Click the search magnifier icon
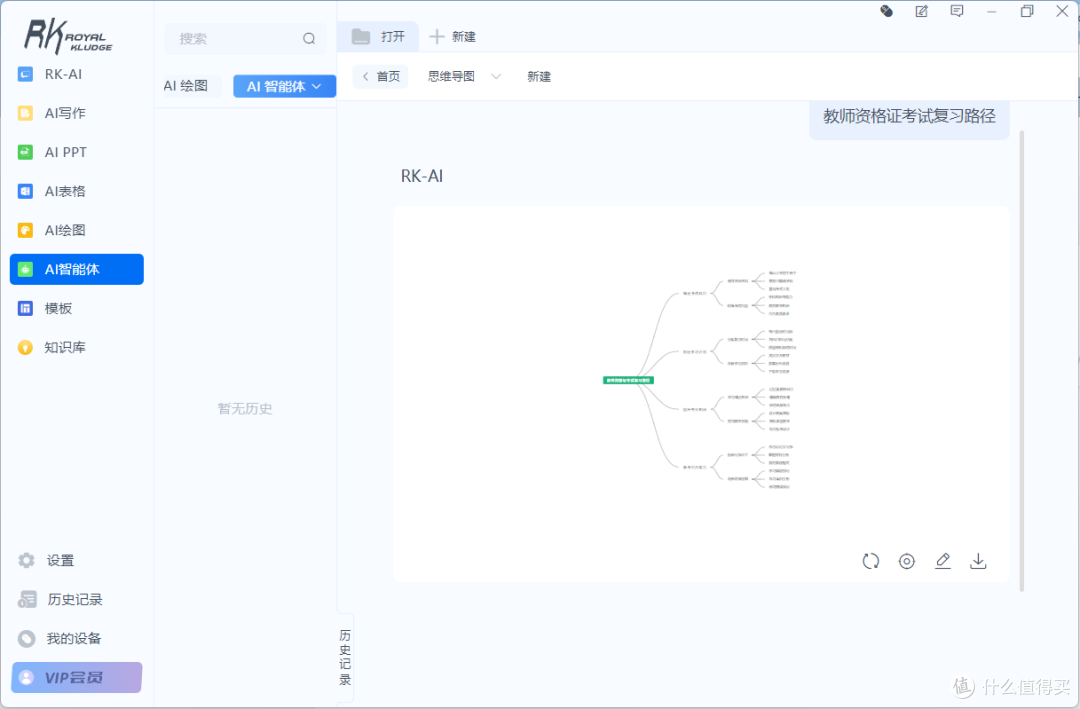The image size is (1080, 709). point(309,39)
